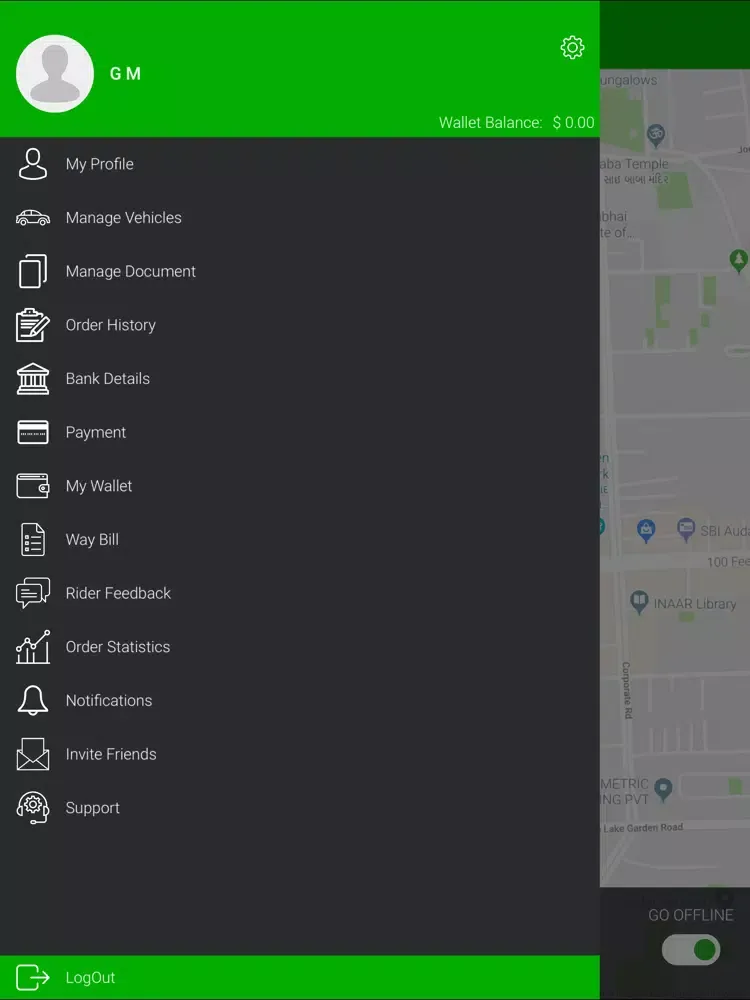The width and height of the screenshot is (750, 1000).
Task: Select Manage Document from the menu
Action: 130,271
